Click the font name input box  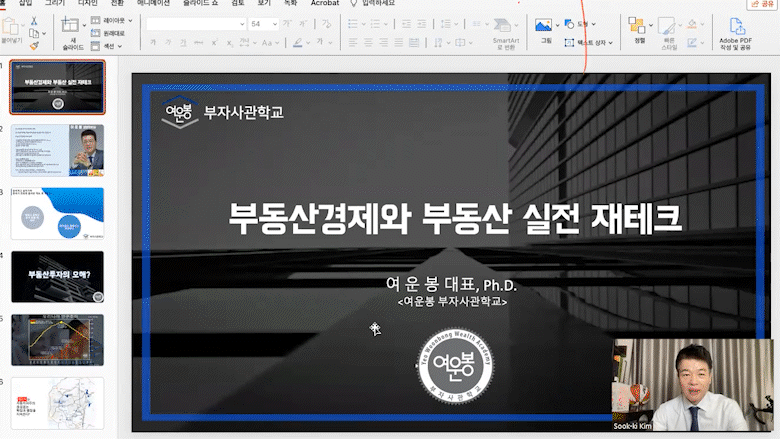point(195,23)
